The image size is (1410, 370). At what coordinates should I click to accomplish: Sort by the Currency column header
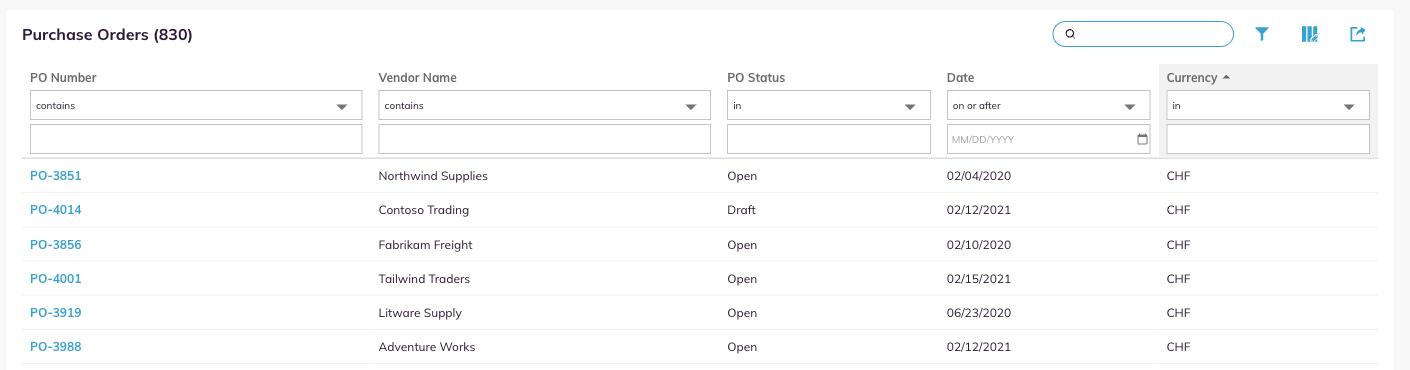tap(1191, 78)
